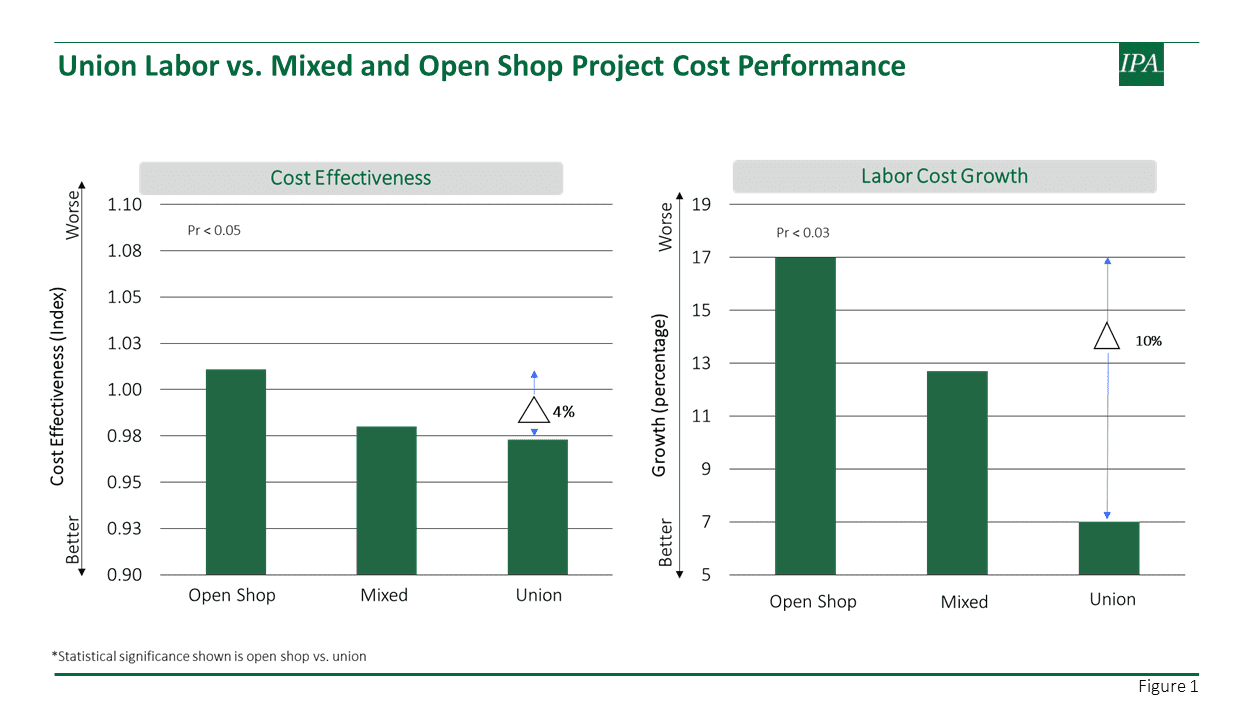Click the Union label under Labor Cost Growth

tap(1112, 599)
